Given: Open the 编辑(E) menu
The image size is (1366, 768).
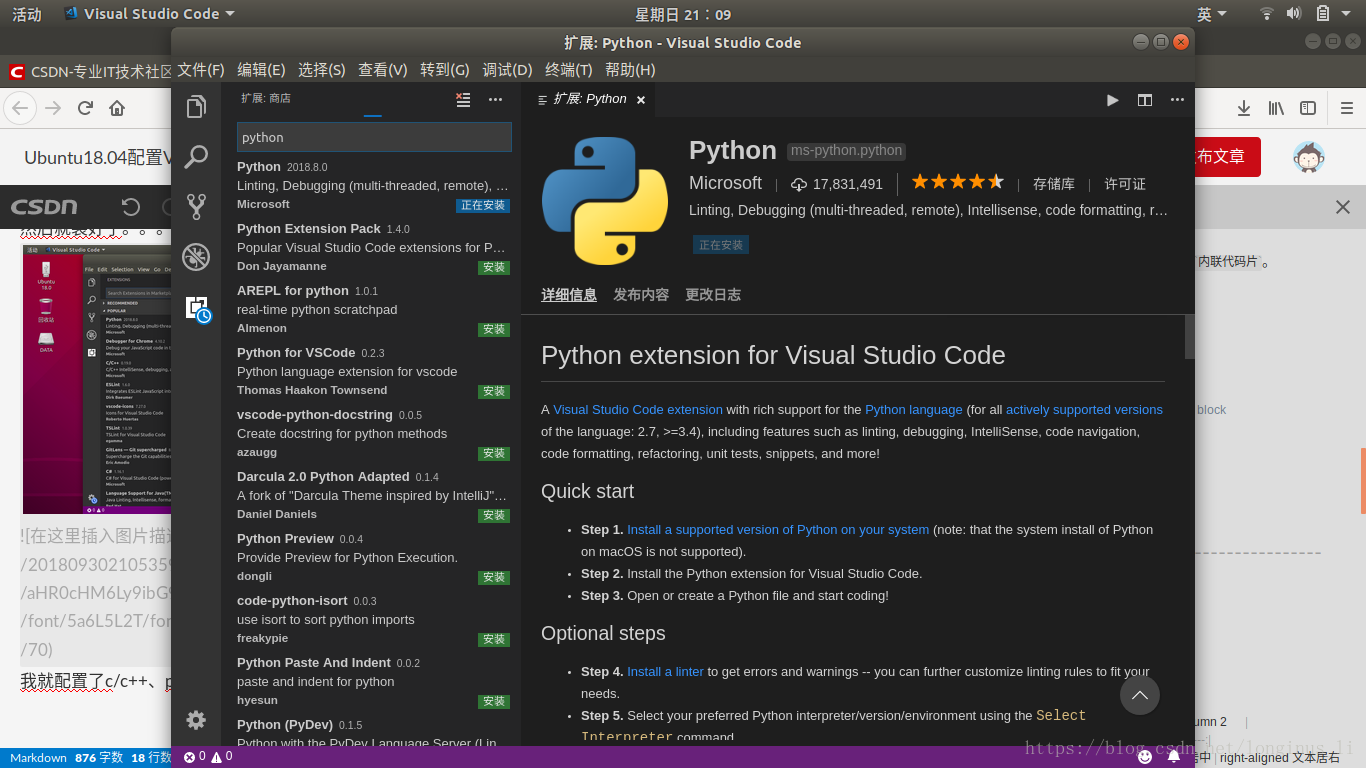Looking at the screenshot, I should point(261,70).
